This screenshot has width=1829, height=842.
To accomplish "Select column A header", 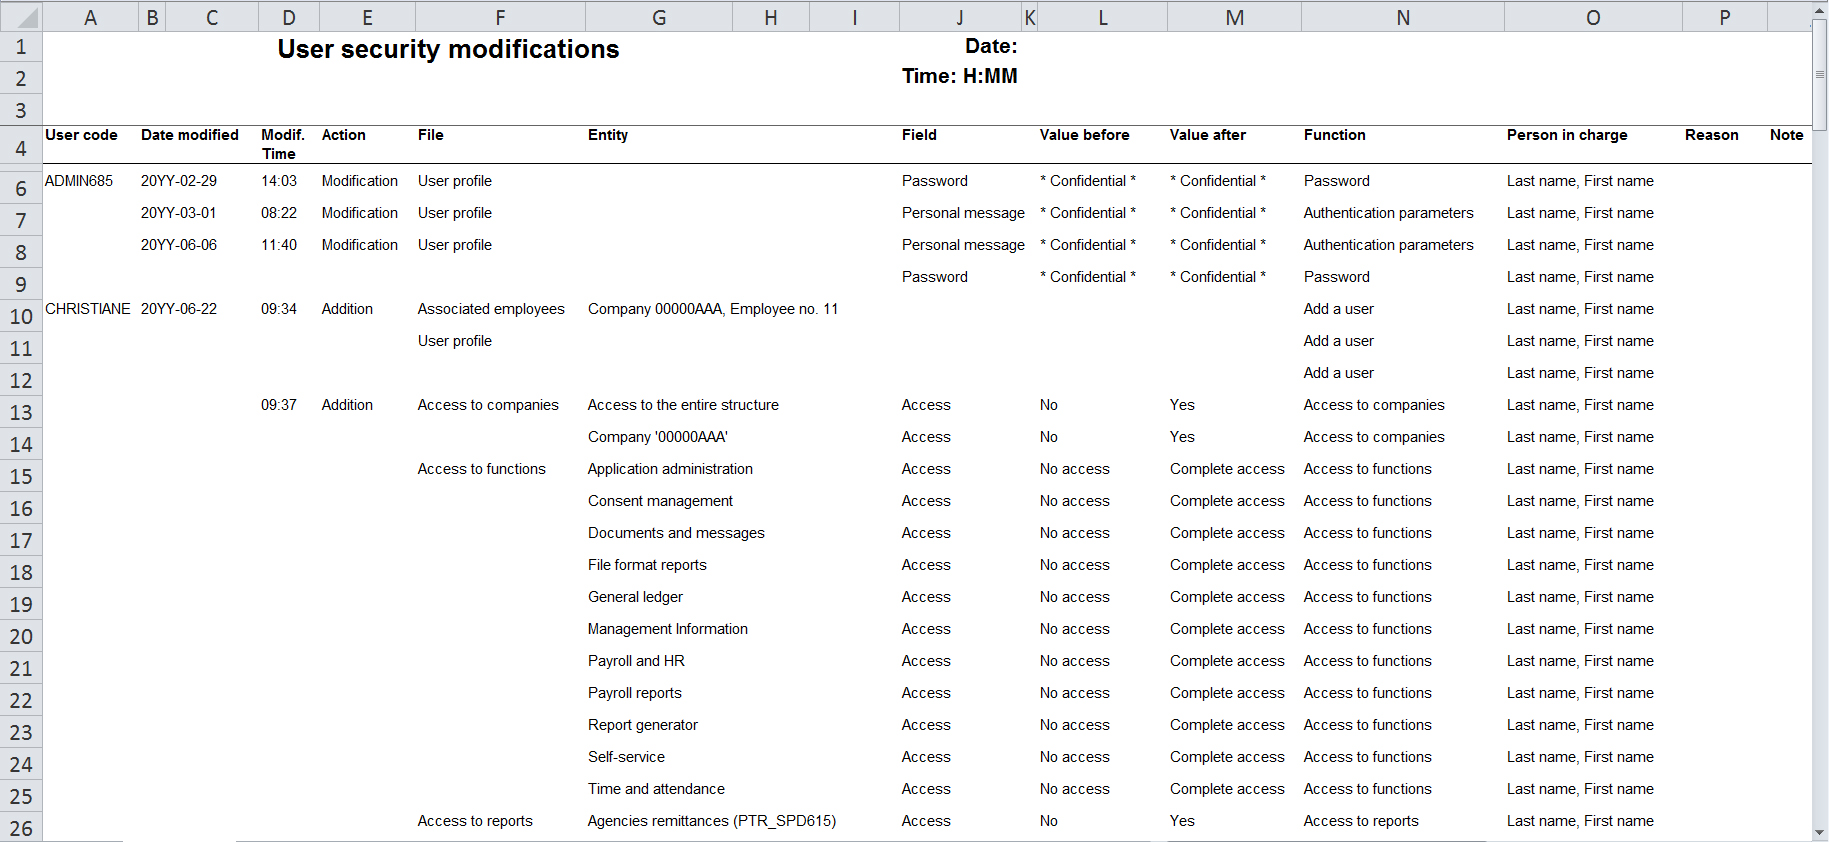I will point(90,17).
